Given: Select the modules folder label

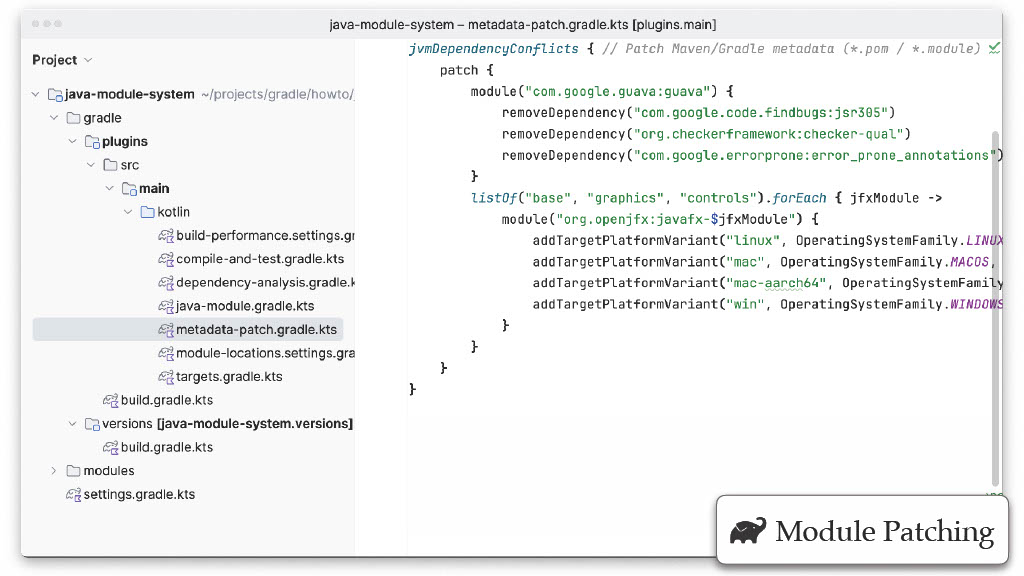Looking at the screenshot, I should (108, 471).
